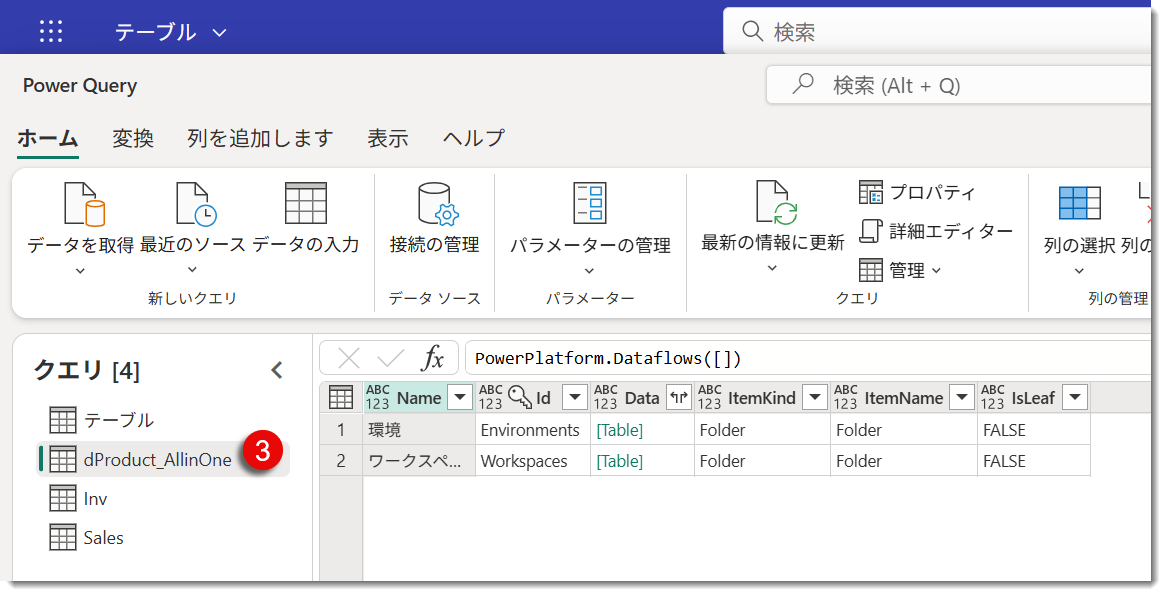Expand the パラメーターの管理 dropdown arrow

590,271
